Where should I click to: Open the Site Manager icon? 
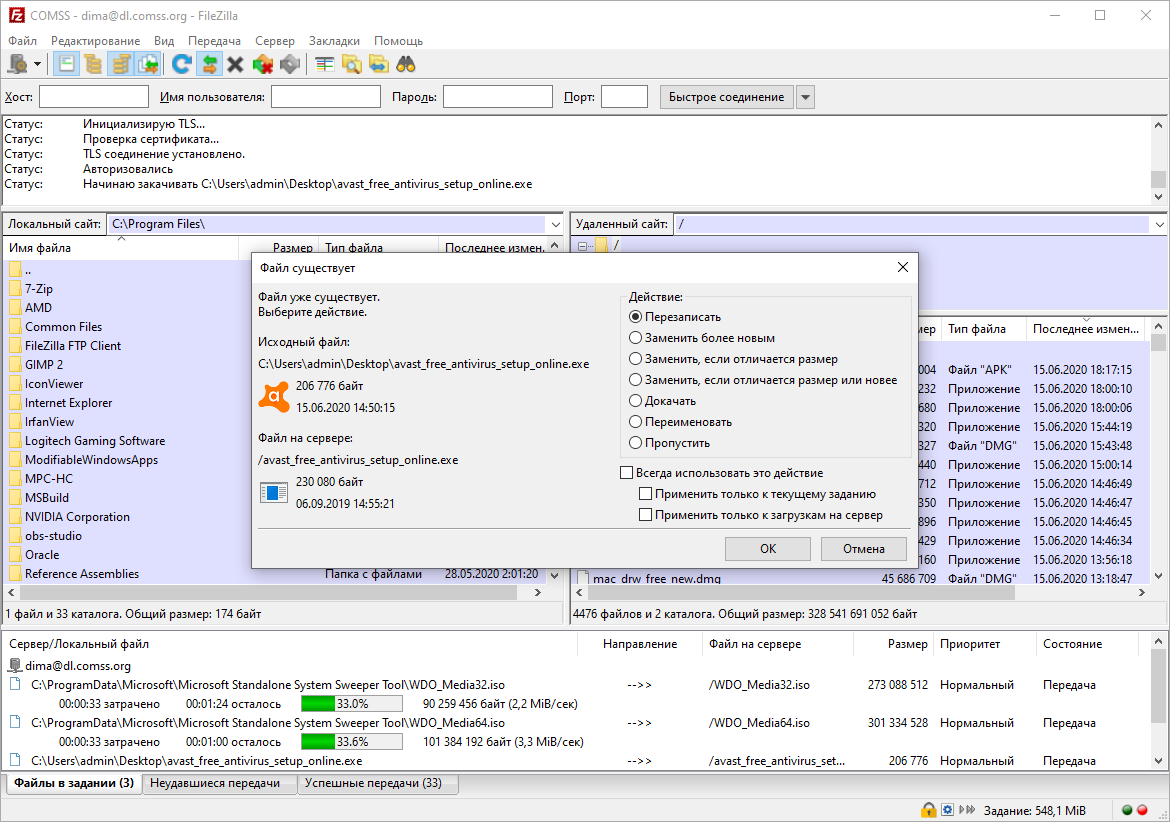coord(17,64)
